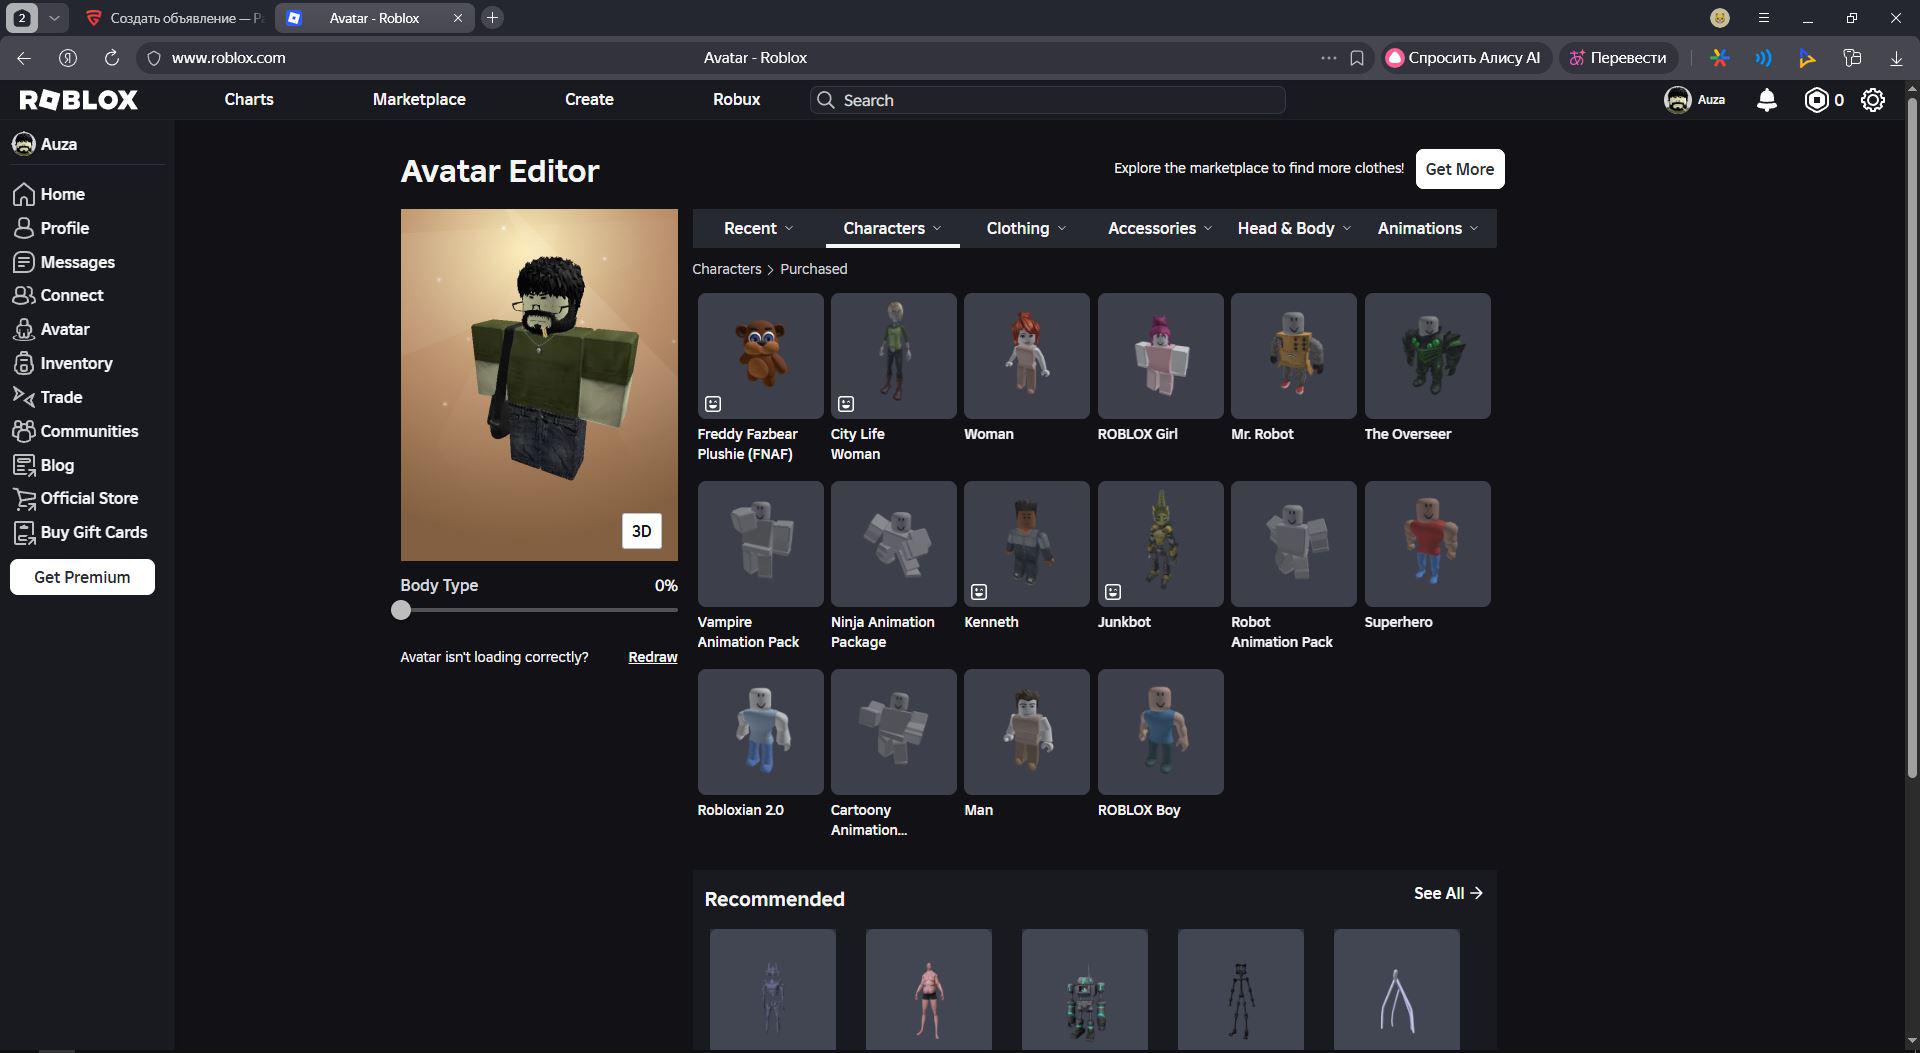Select the ROBLOX Girl character
1920x1053 pixels.
1161,356
